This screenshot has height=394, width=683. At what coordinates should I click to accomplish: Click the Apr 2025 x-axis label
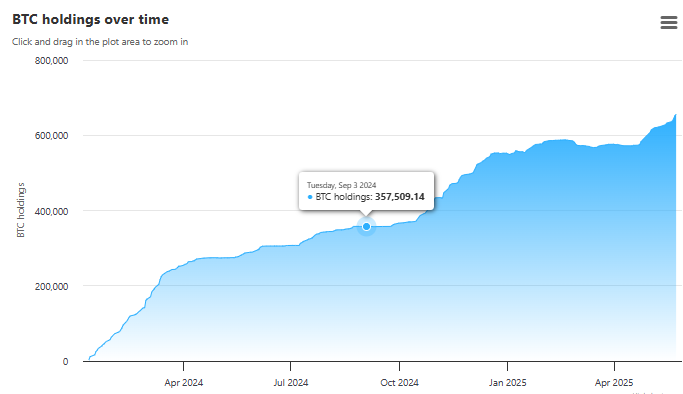coord(614,383)
